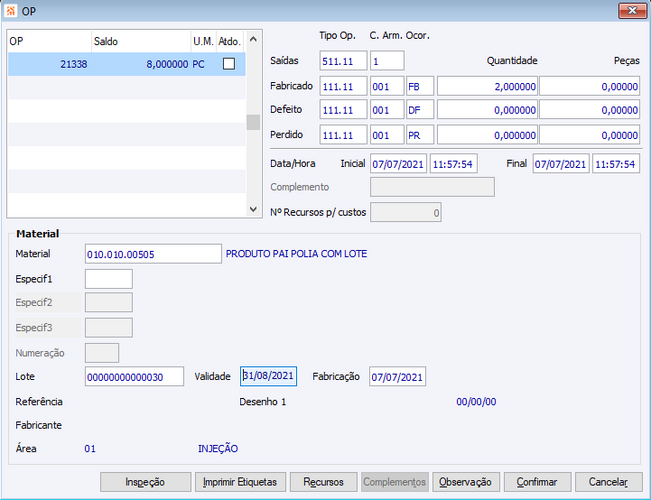Click the 00/00/00 Desenho date text

(x=476, y=402)
